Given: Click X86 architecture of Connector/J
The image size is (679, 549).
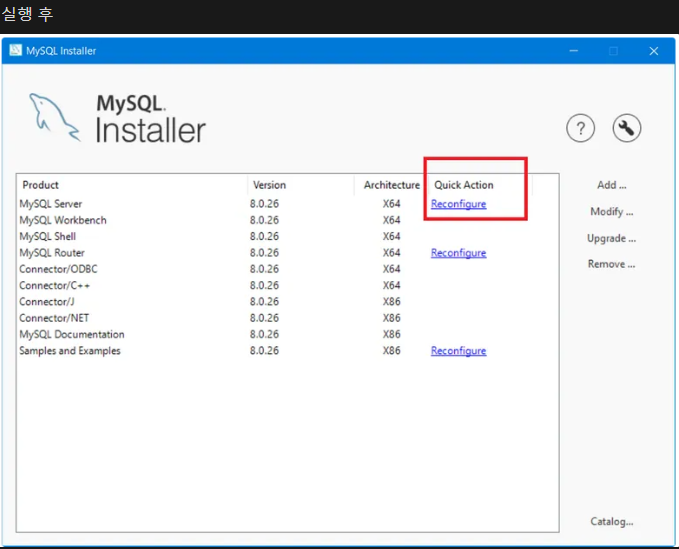Looking at the screenshot, I should coord(391,302).
